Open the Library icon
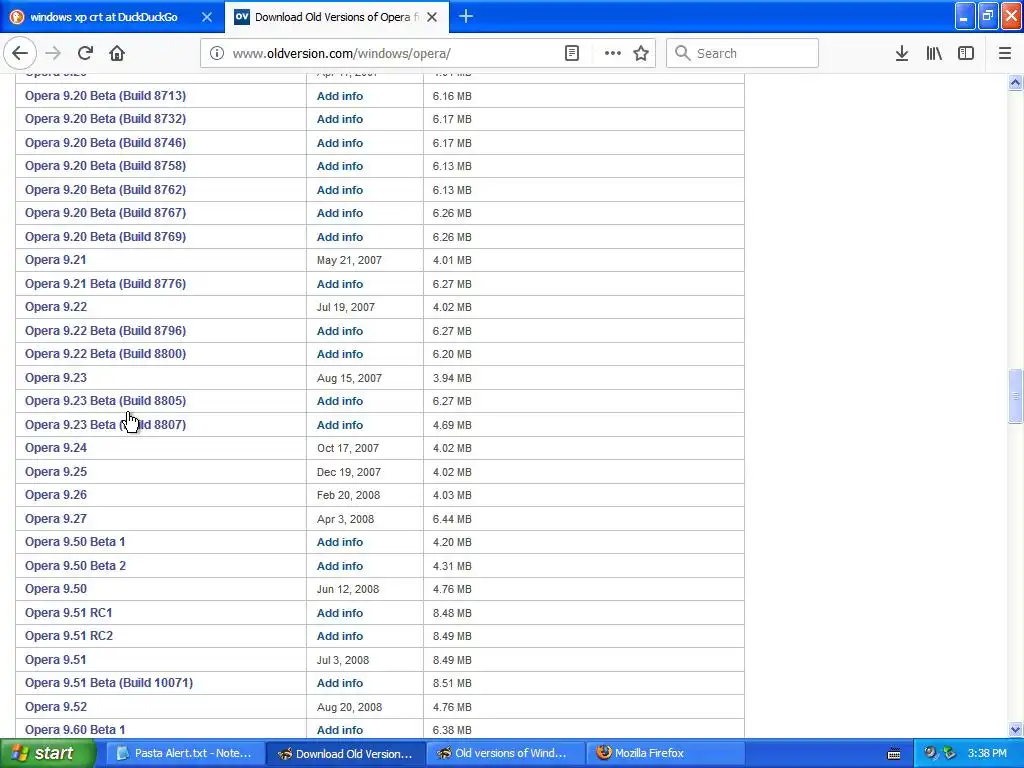The width and height of the screenshot is (1024, 768). tap(934, 54)
